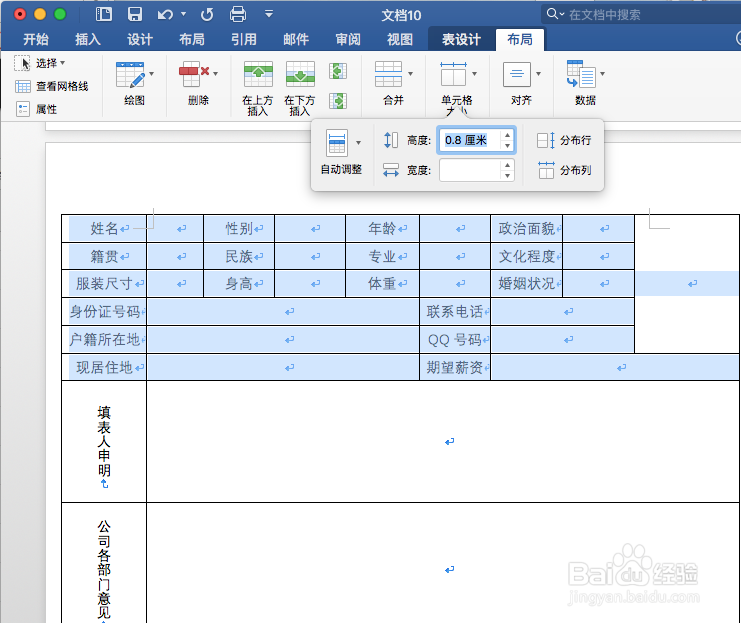The image size is (741, 623).
Task: Open the 插入 ribbon tab
Action: click(x=88, y=39)
